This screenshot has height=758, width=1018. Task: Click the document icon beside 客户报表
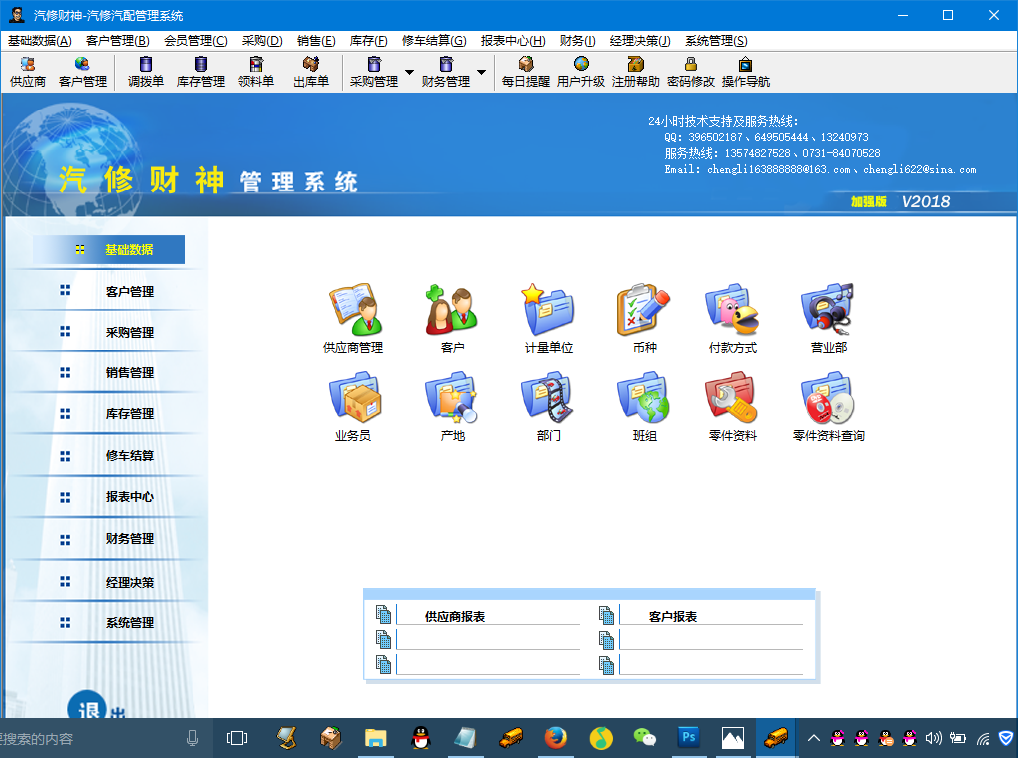(x=606, y=615)
